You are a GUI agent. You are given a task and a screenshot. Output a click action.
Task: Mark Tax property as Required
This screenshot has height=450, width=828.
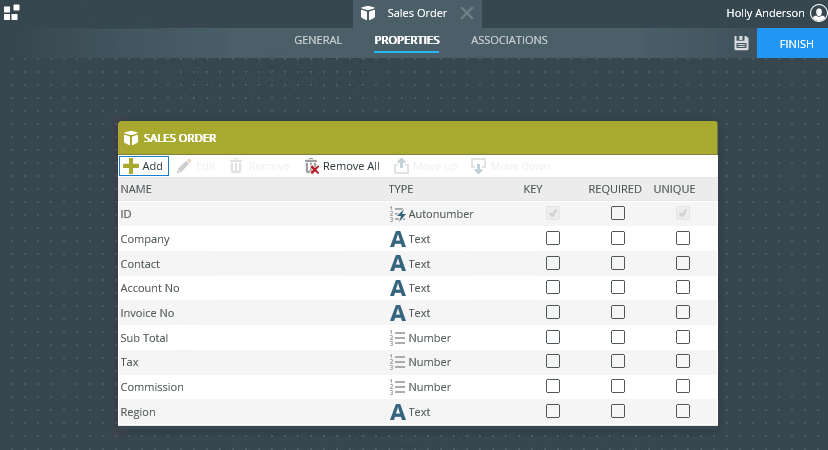[618, 361]
